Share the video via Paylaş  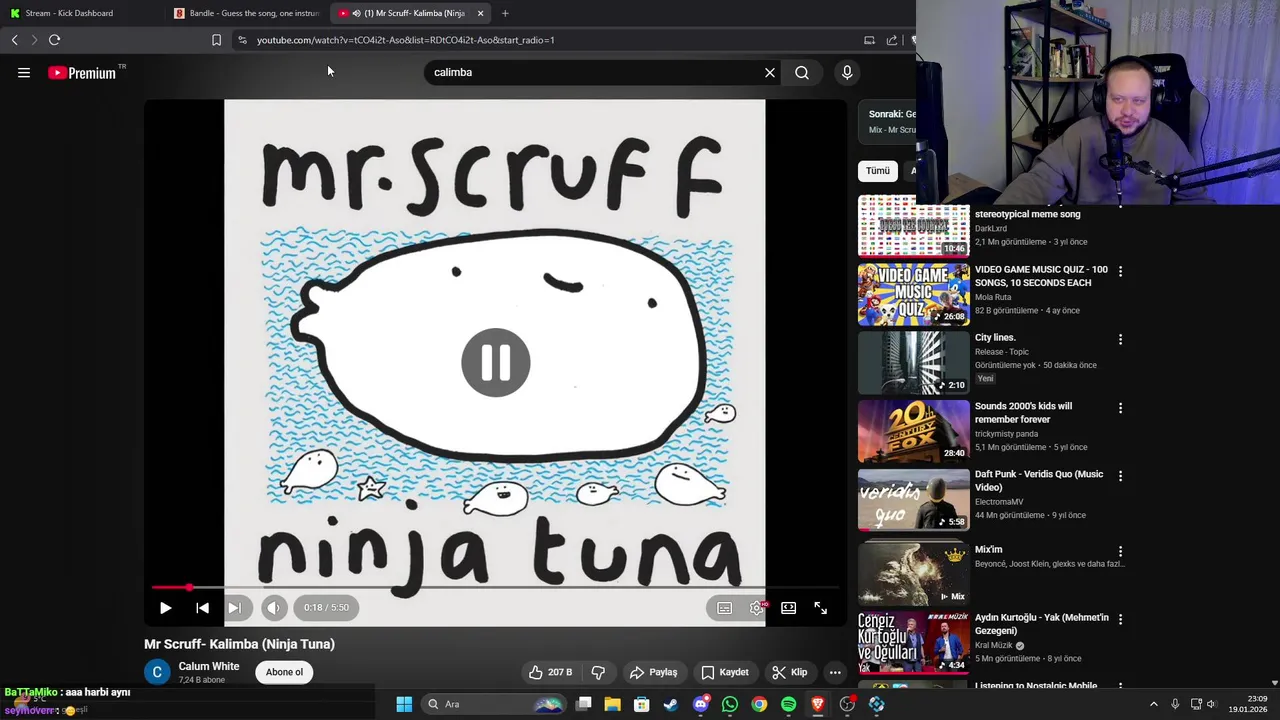(653, 672)
